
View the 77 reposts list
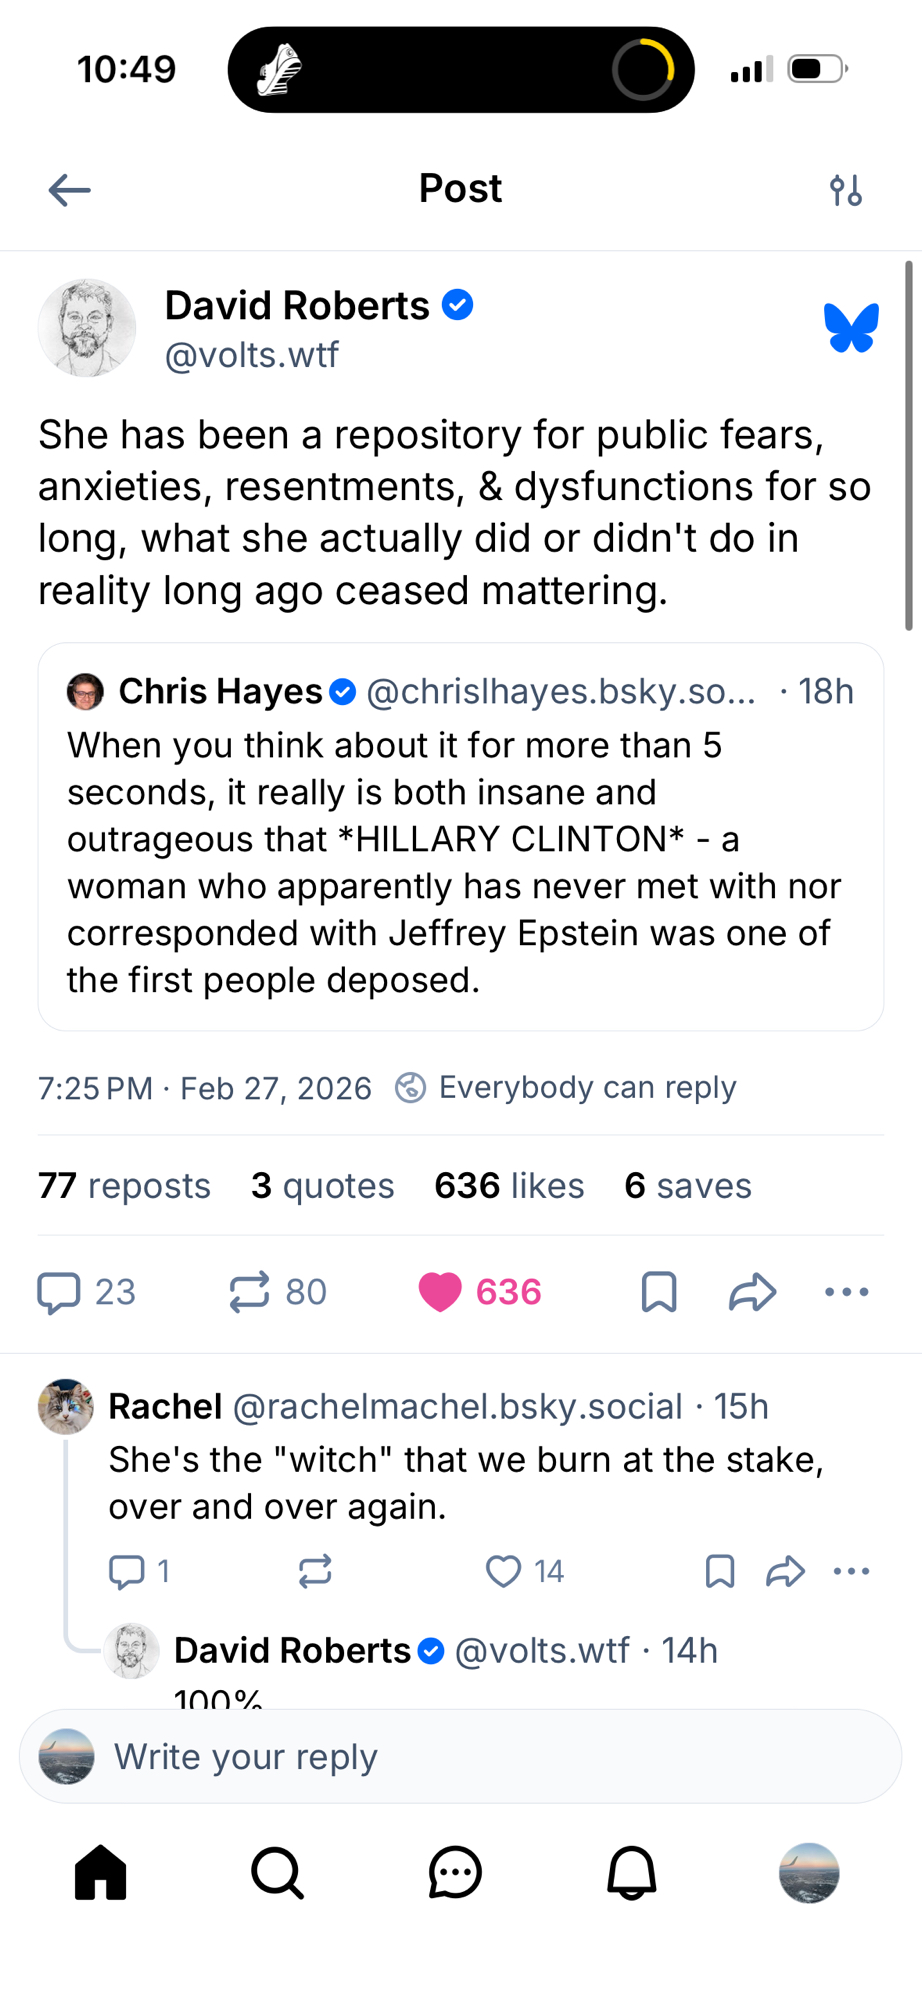click(124, 1185)
